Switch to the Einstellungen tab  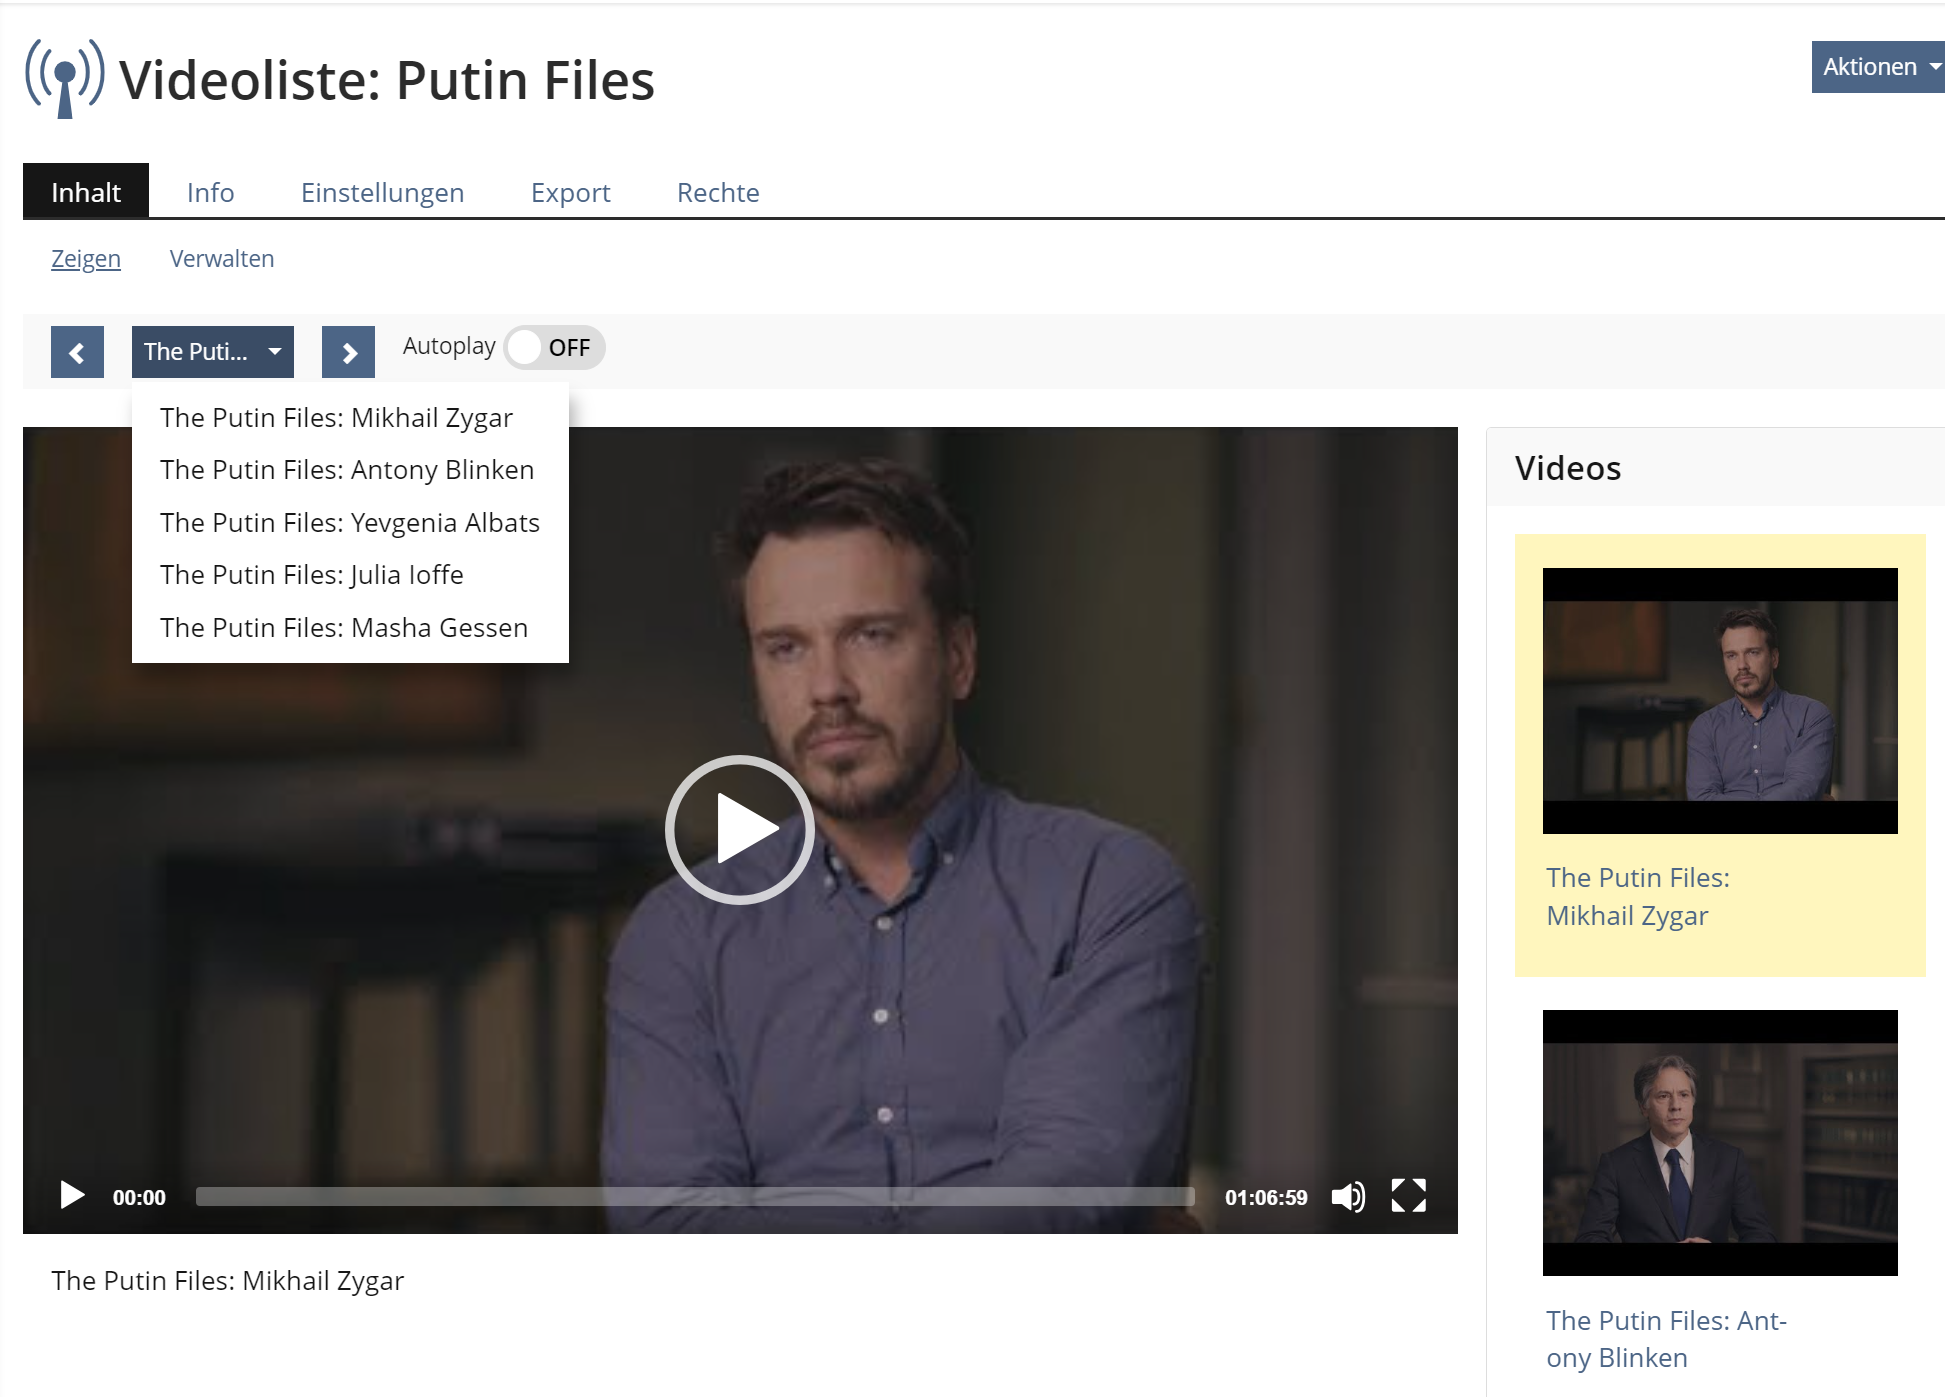coord(382,192)
